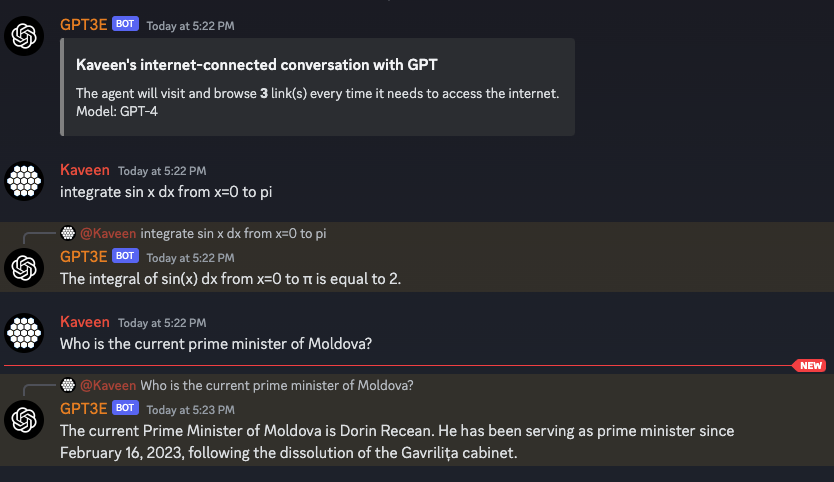Click the @Kaveen mention in the Moldova reply
Image resolution: width=834 pixels, height=482 pixels.
click(x=108, y=385)
